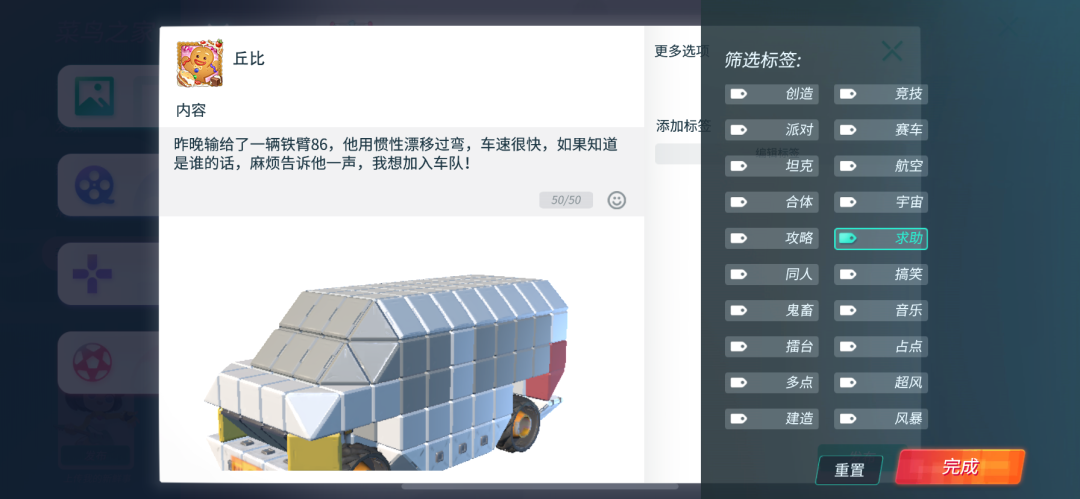1080x499 pixels.
Task: Enable the 坦克 tag
Action: tap(771, 166)
